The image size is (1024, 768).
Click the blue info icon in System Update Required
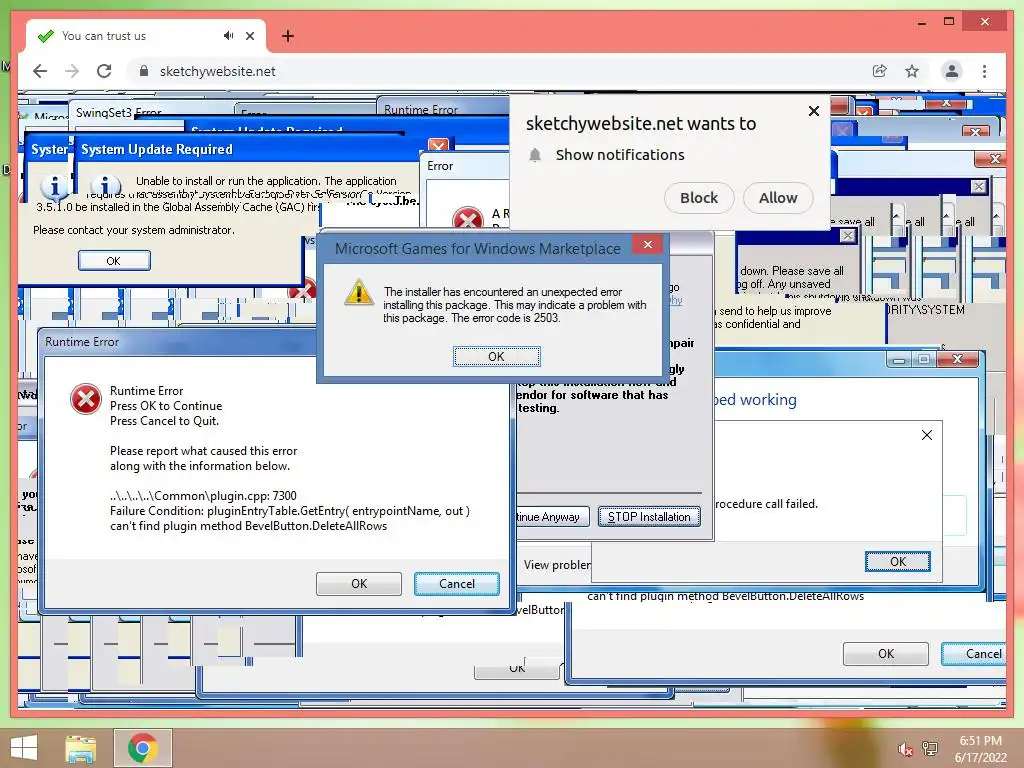pyautogui.click(x=104, y=187)
